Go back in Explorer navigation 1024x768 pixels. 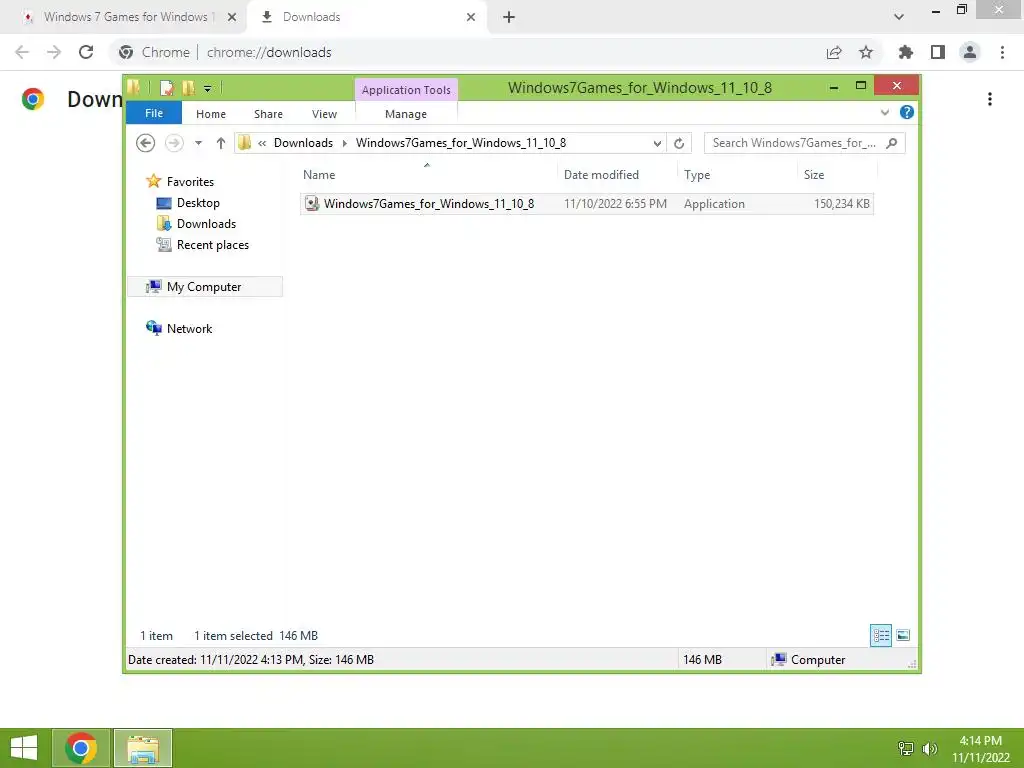click(145, 142)
